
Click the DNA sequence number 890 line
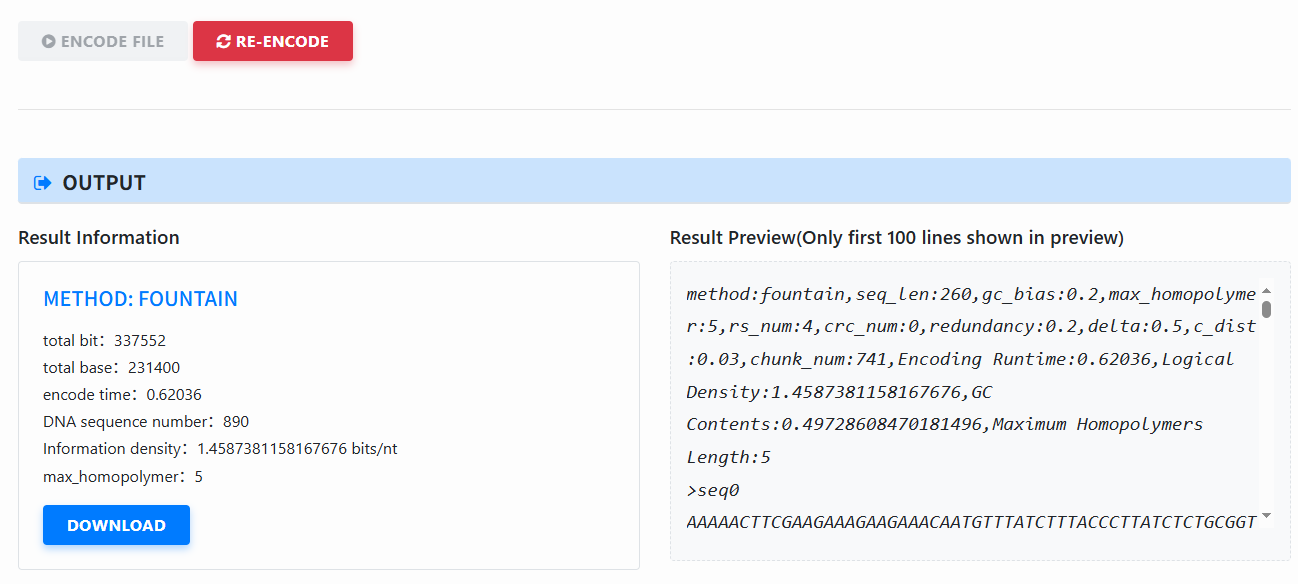[146, 421]
